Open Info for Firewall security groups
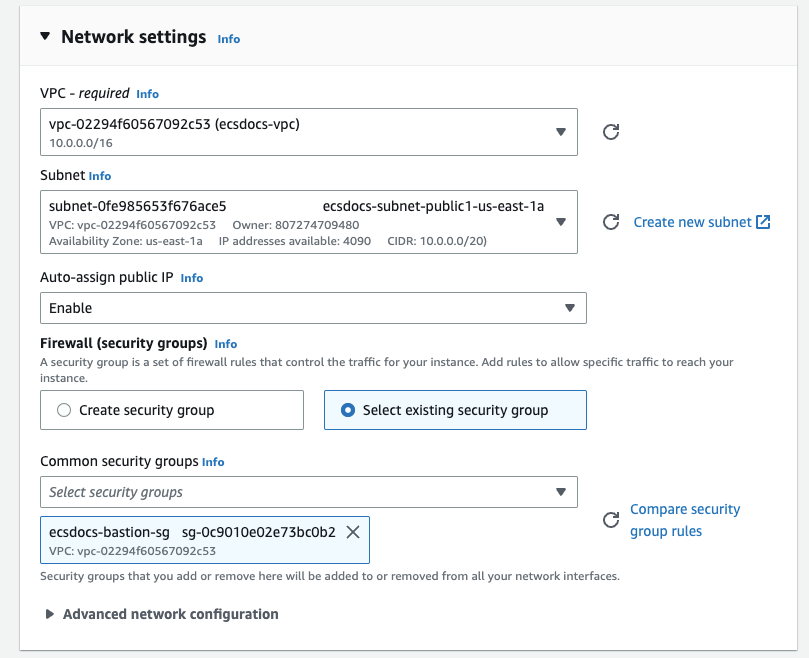 point(226,344)
